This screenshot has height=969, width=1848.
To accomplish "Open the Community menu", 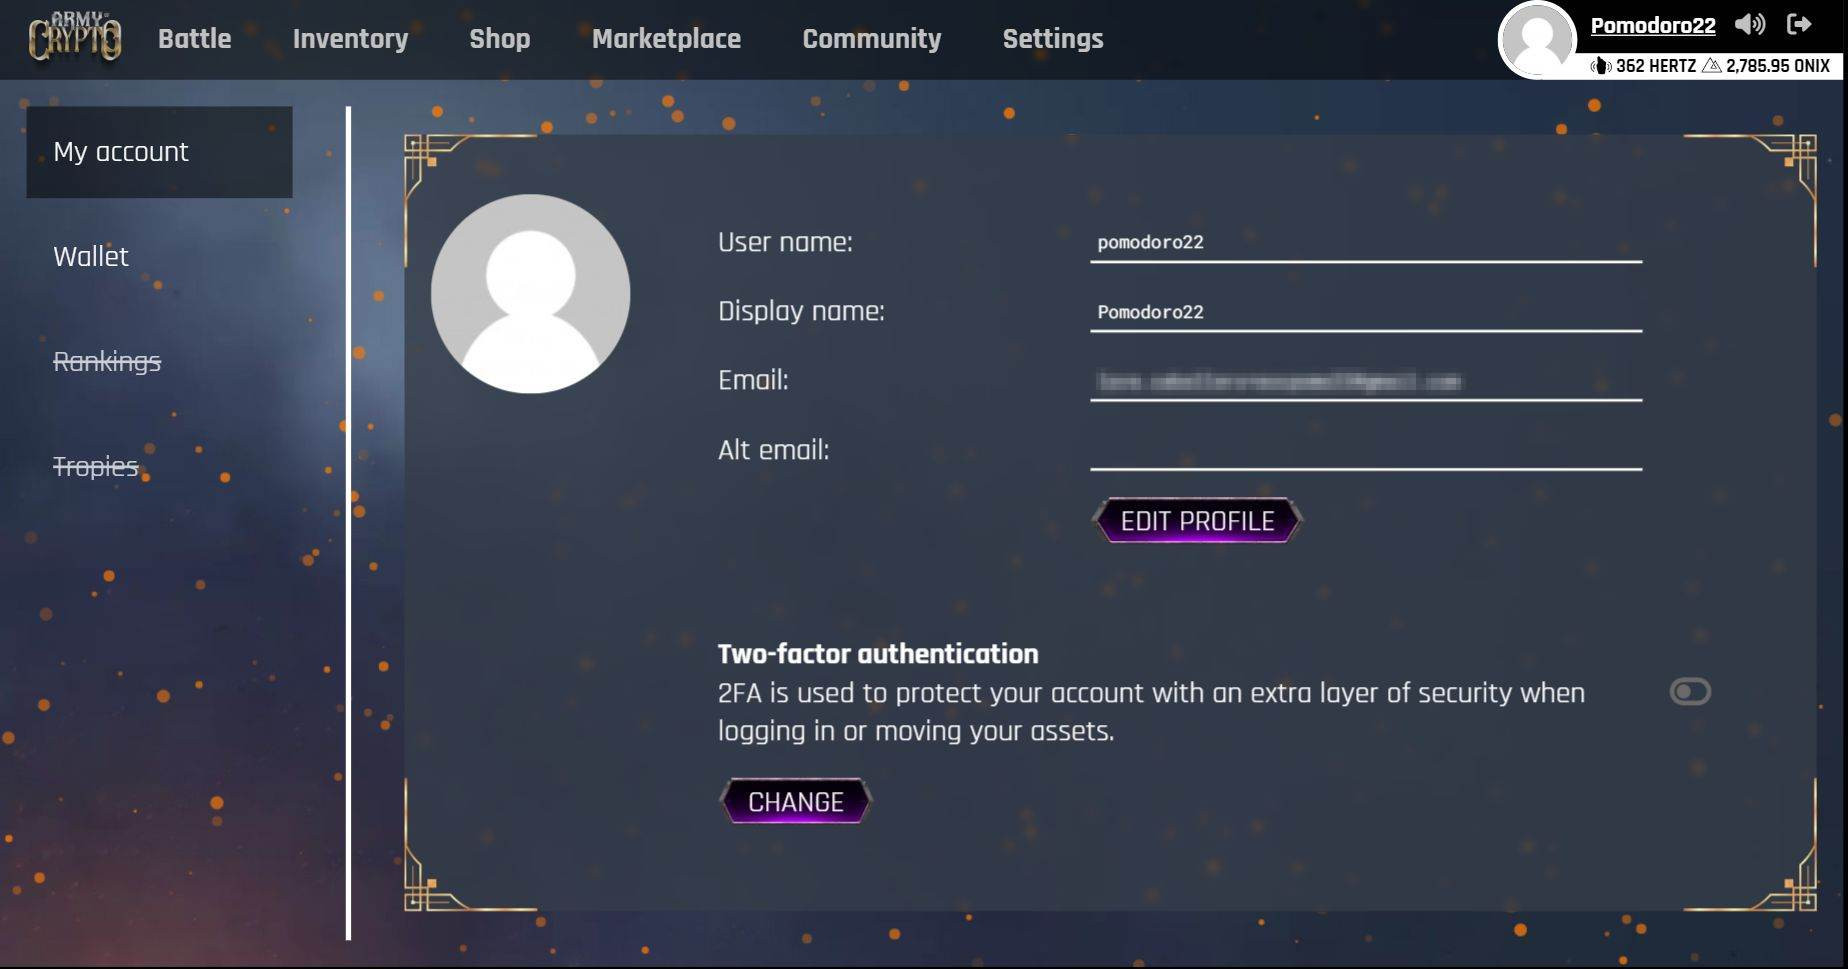I will 871,39.
